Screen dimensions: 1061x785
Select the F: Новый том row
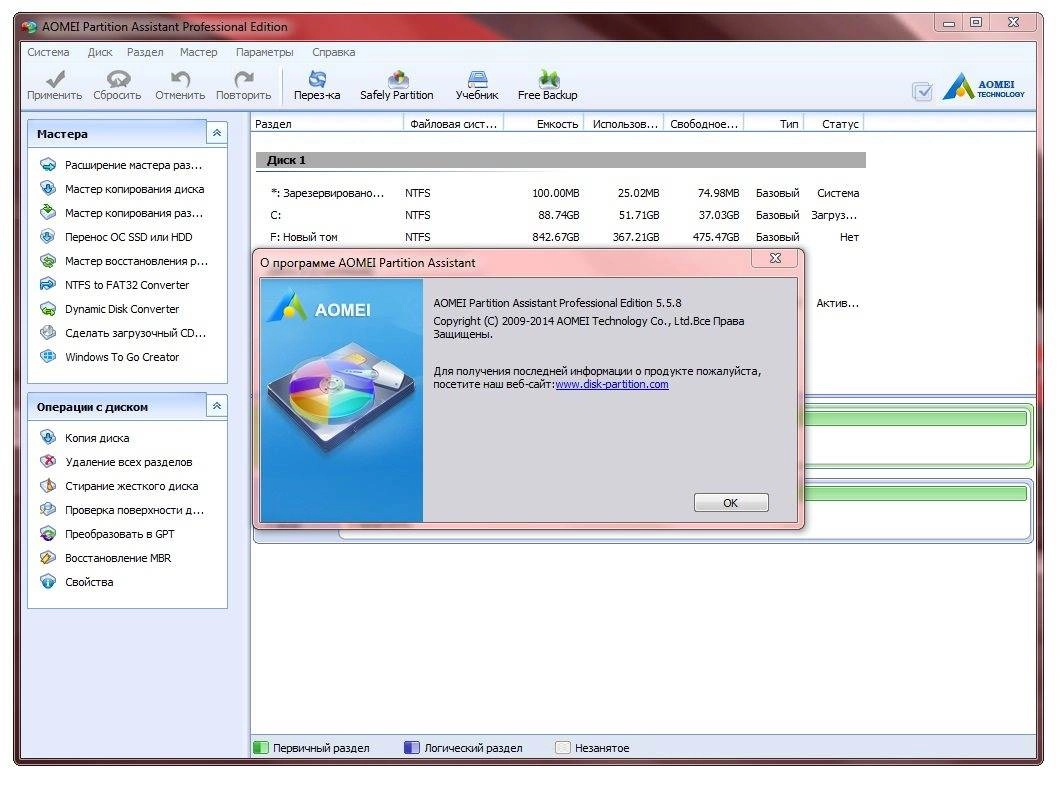561,238
